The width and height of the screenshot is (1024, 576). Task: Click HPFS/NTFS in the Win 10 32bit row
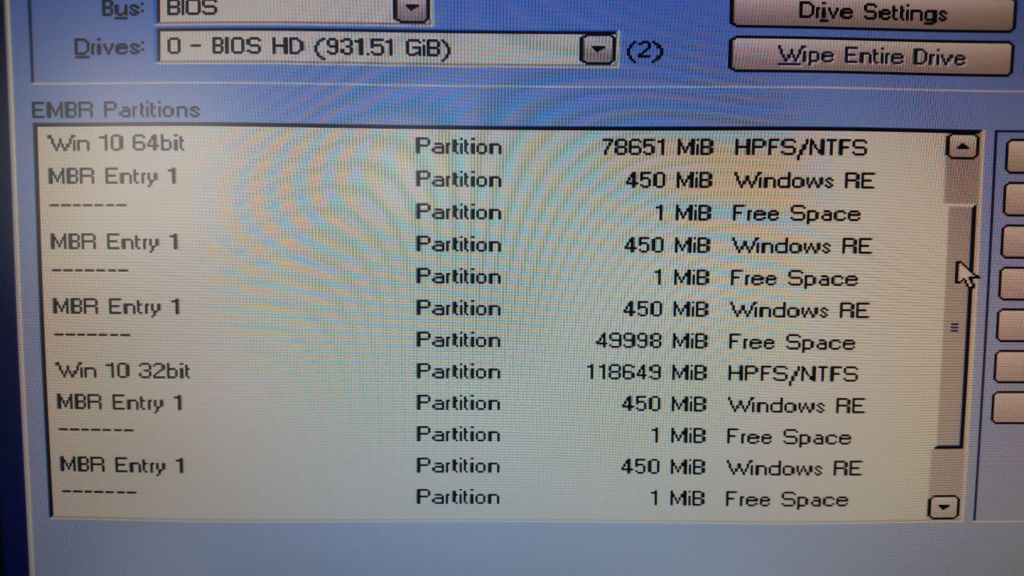(x=793, y=374)
